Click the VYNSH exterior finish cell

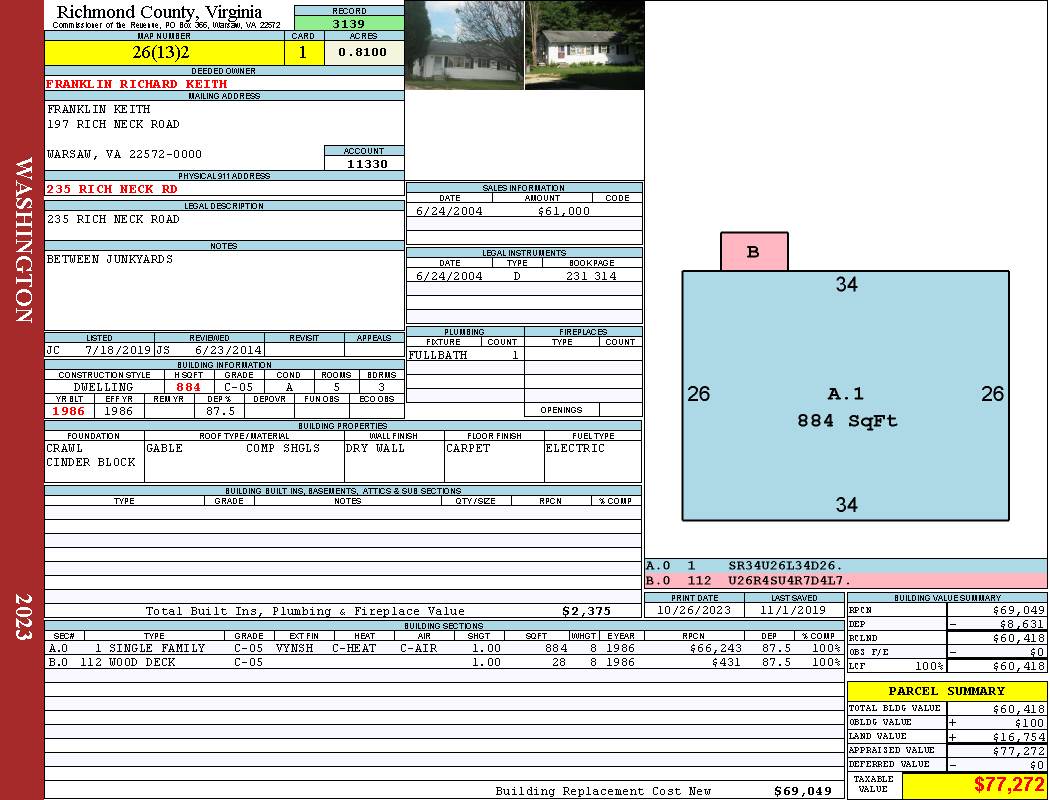point(295,648)
